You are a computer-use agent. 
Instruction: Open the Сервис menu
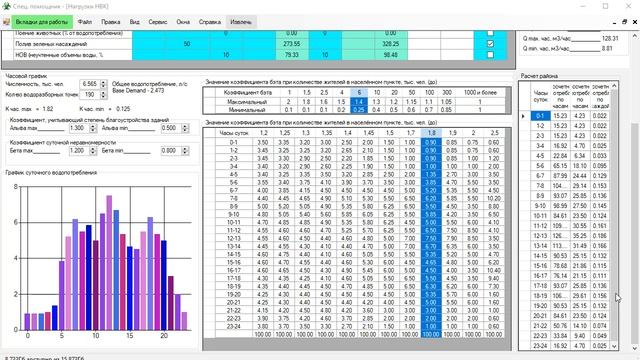click(158, 22)
